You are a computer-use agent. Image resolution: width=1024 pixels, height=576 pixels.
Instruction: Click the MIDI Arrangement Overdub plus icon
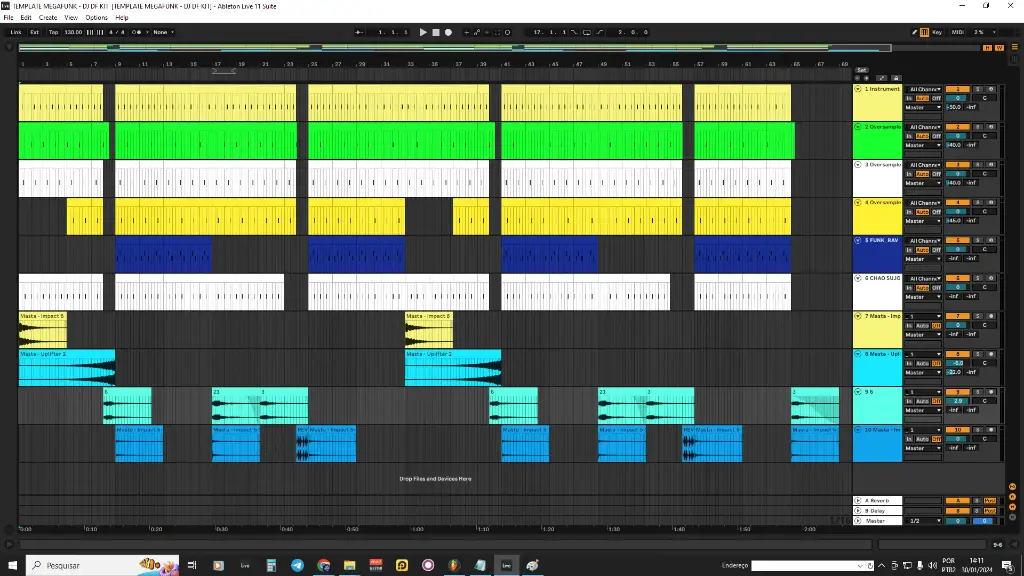[x=466, y=32]
